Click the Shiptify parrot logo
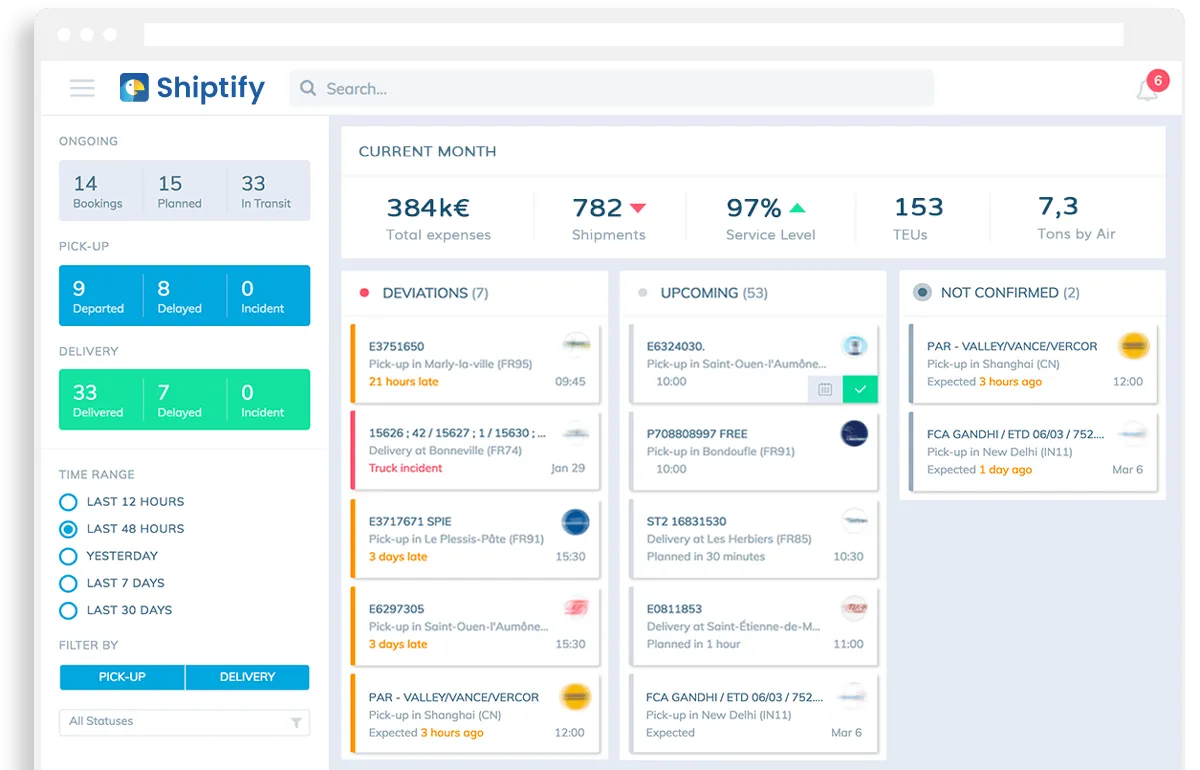 pyautogui.click(x=134, y=88)
